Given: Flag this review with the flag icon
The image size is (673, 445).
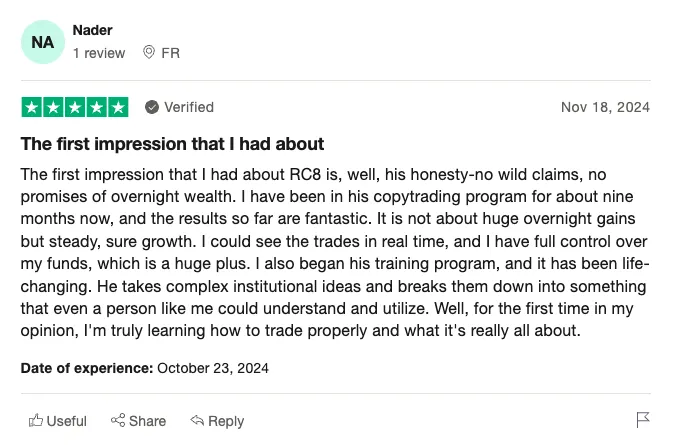Looking at the screenshot, I should pos(643,420).
